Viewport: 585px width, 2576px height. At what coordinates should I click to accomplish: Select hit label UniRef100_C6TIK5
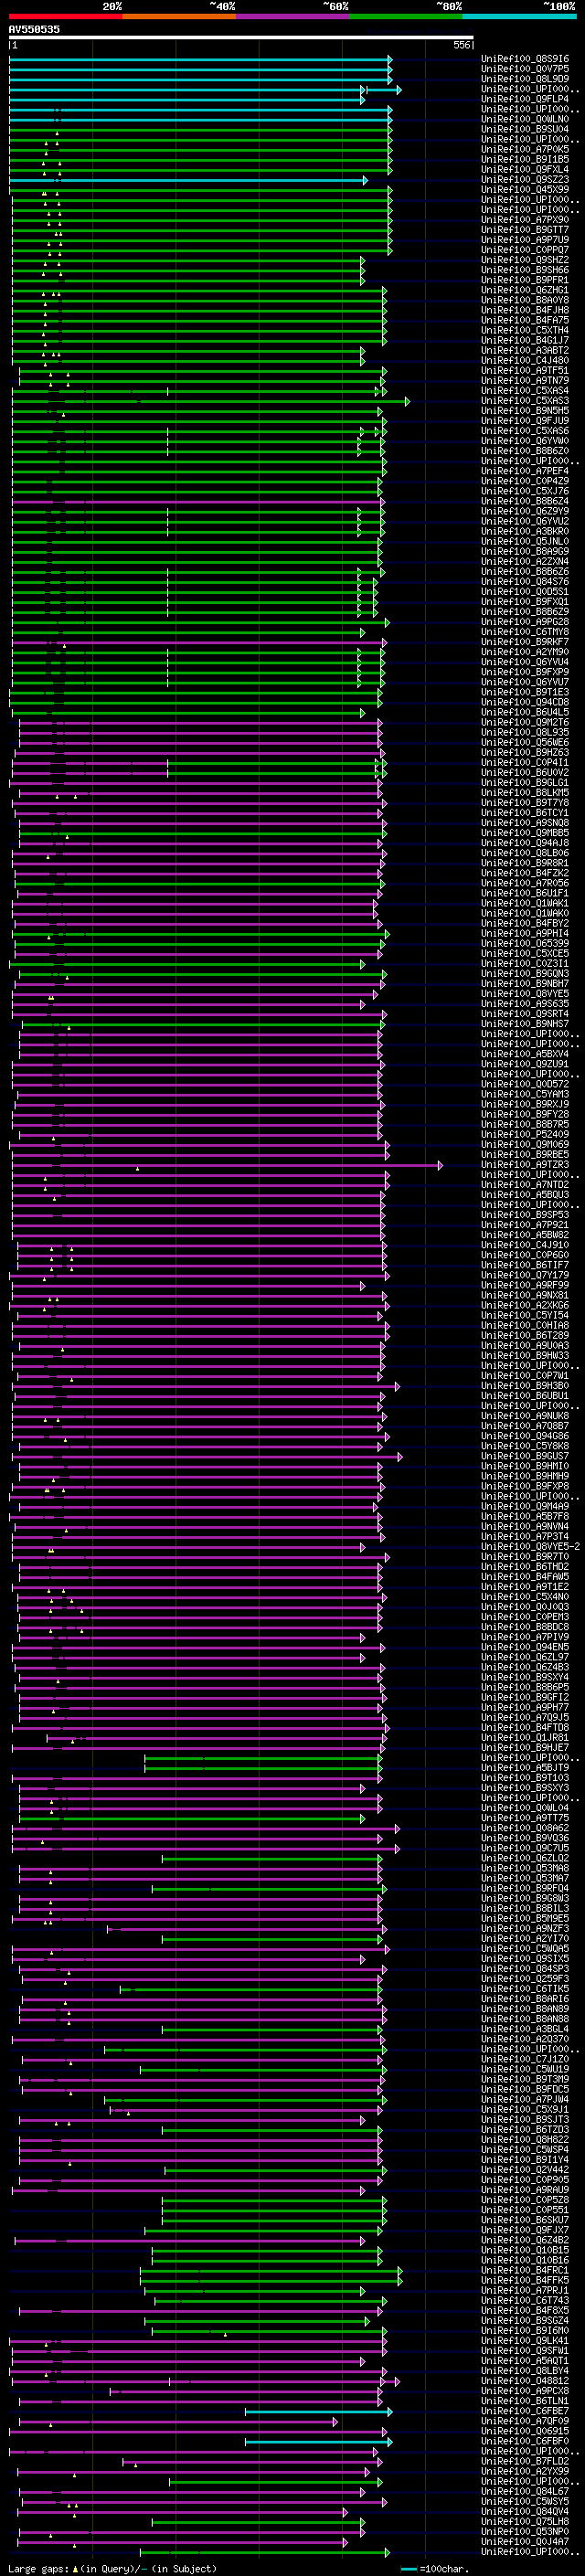525,1988
